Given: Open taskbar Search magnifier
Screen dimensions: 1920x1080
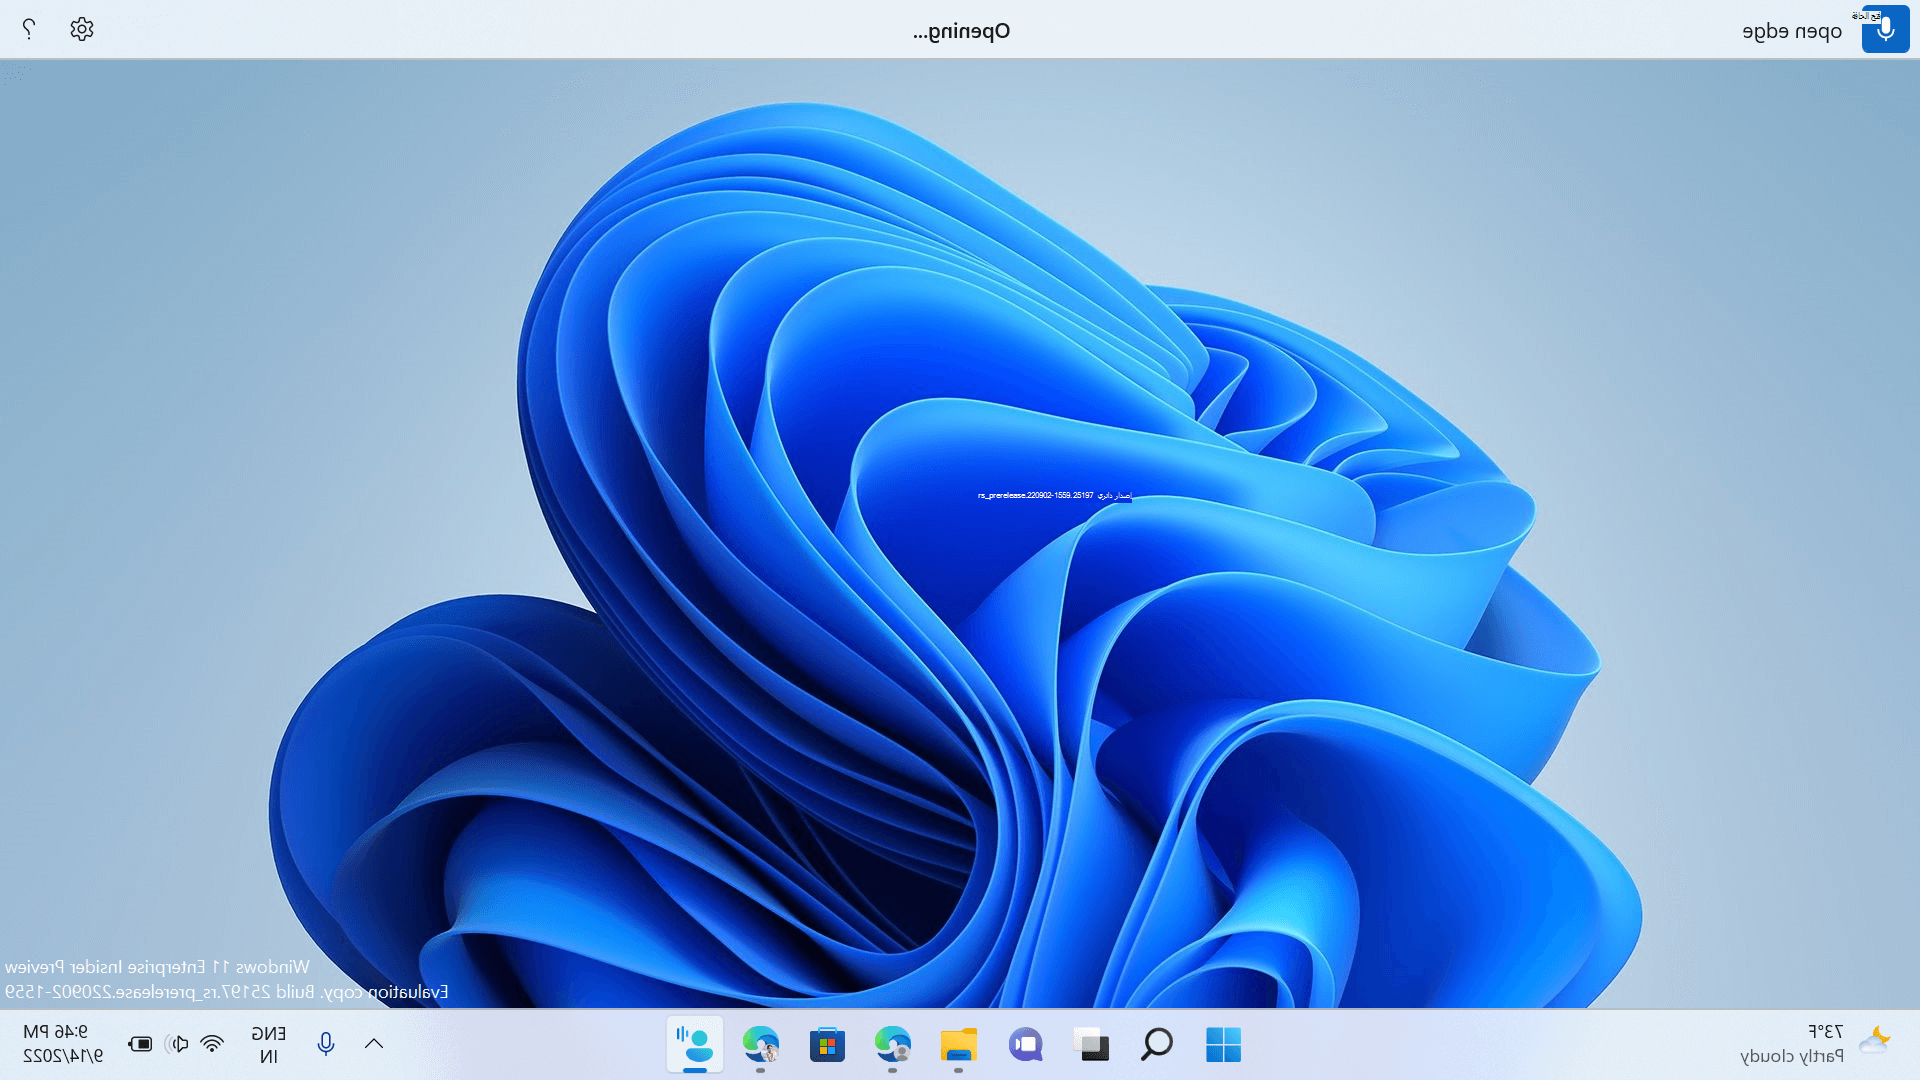Looking at the screenshot, I should click(1157, 1044).
